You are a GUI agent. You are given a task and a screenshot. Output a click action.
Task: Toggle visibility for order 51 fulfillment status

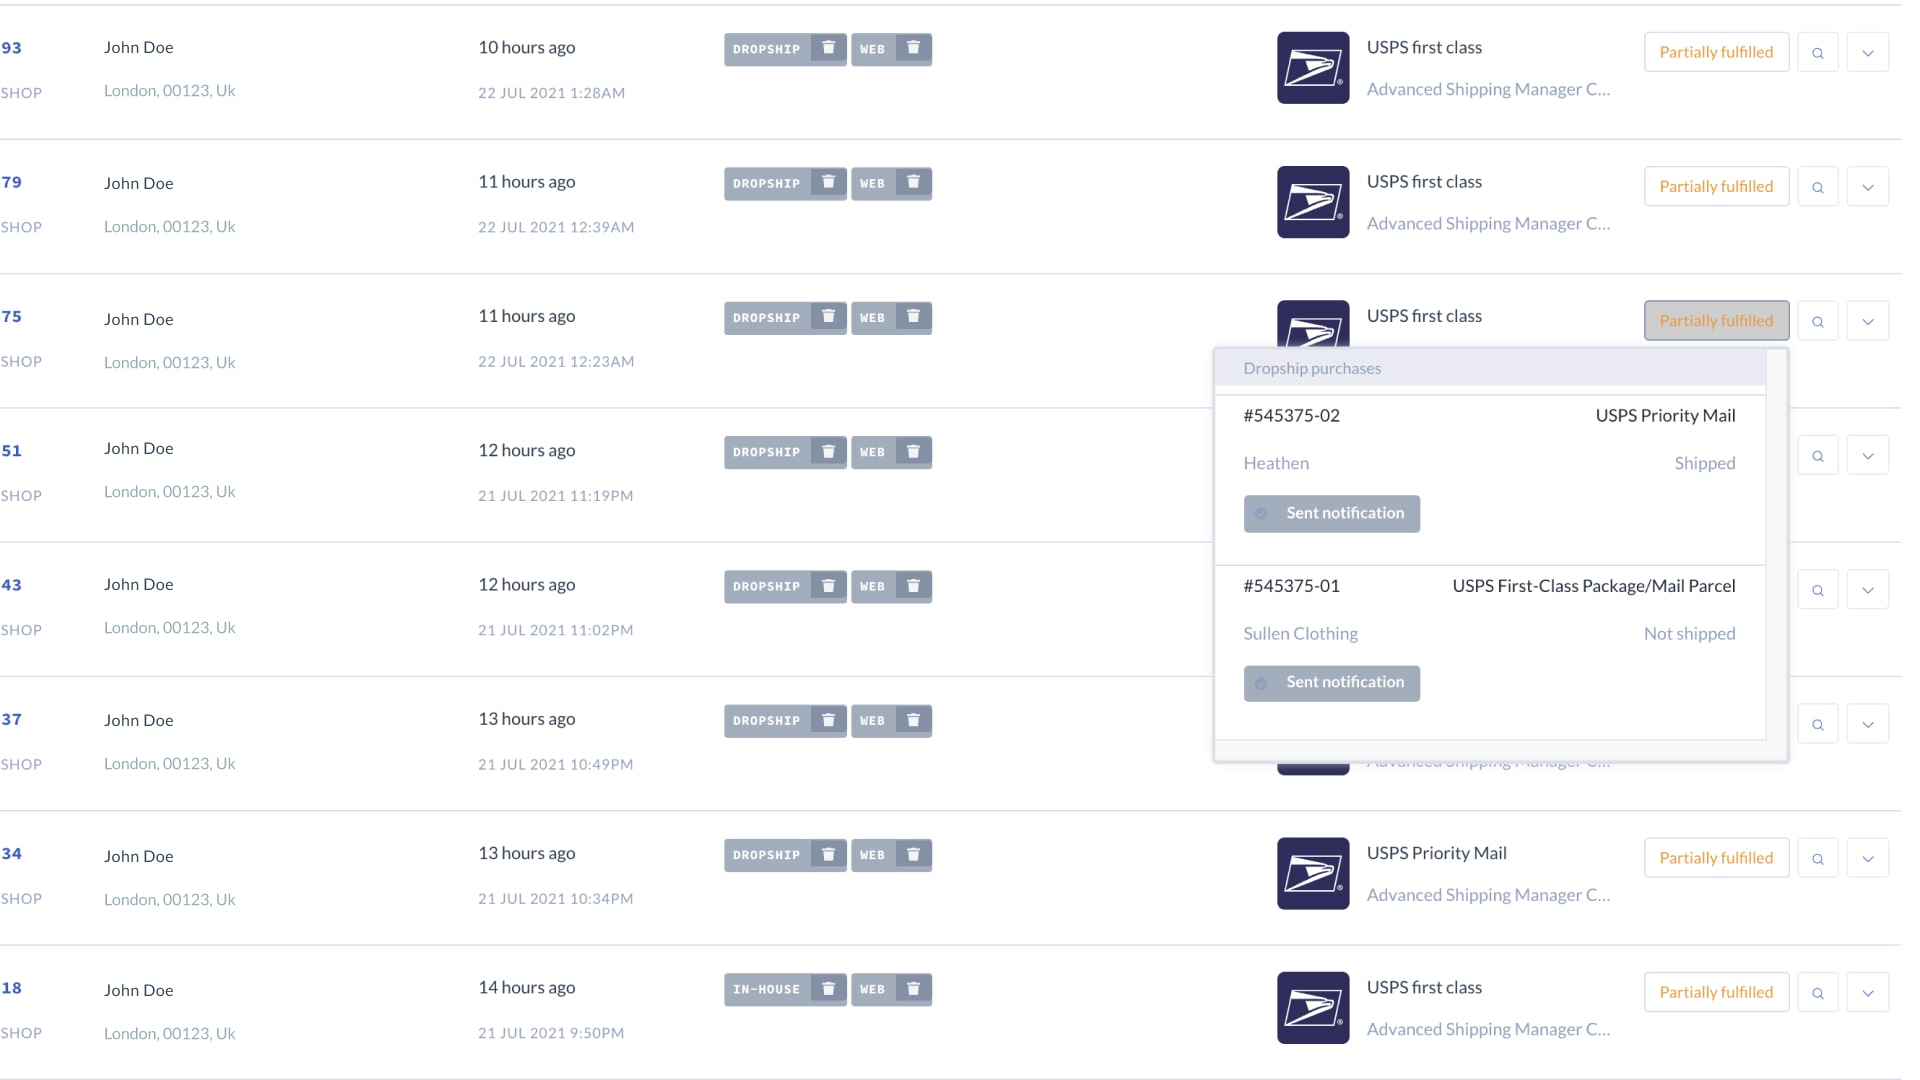click(x=1869, y=455)
